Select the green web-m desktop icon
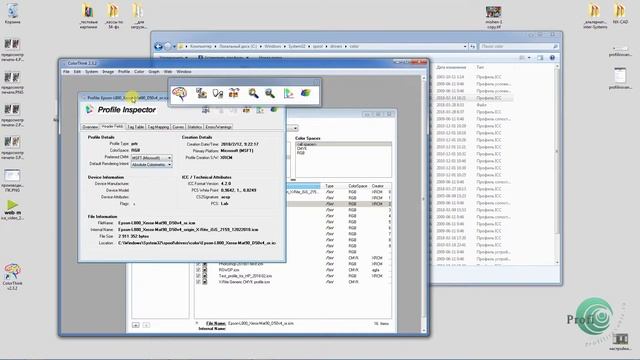 pos(12,209)
